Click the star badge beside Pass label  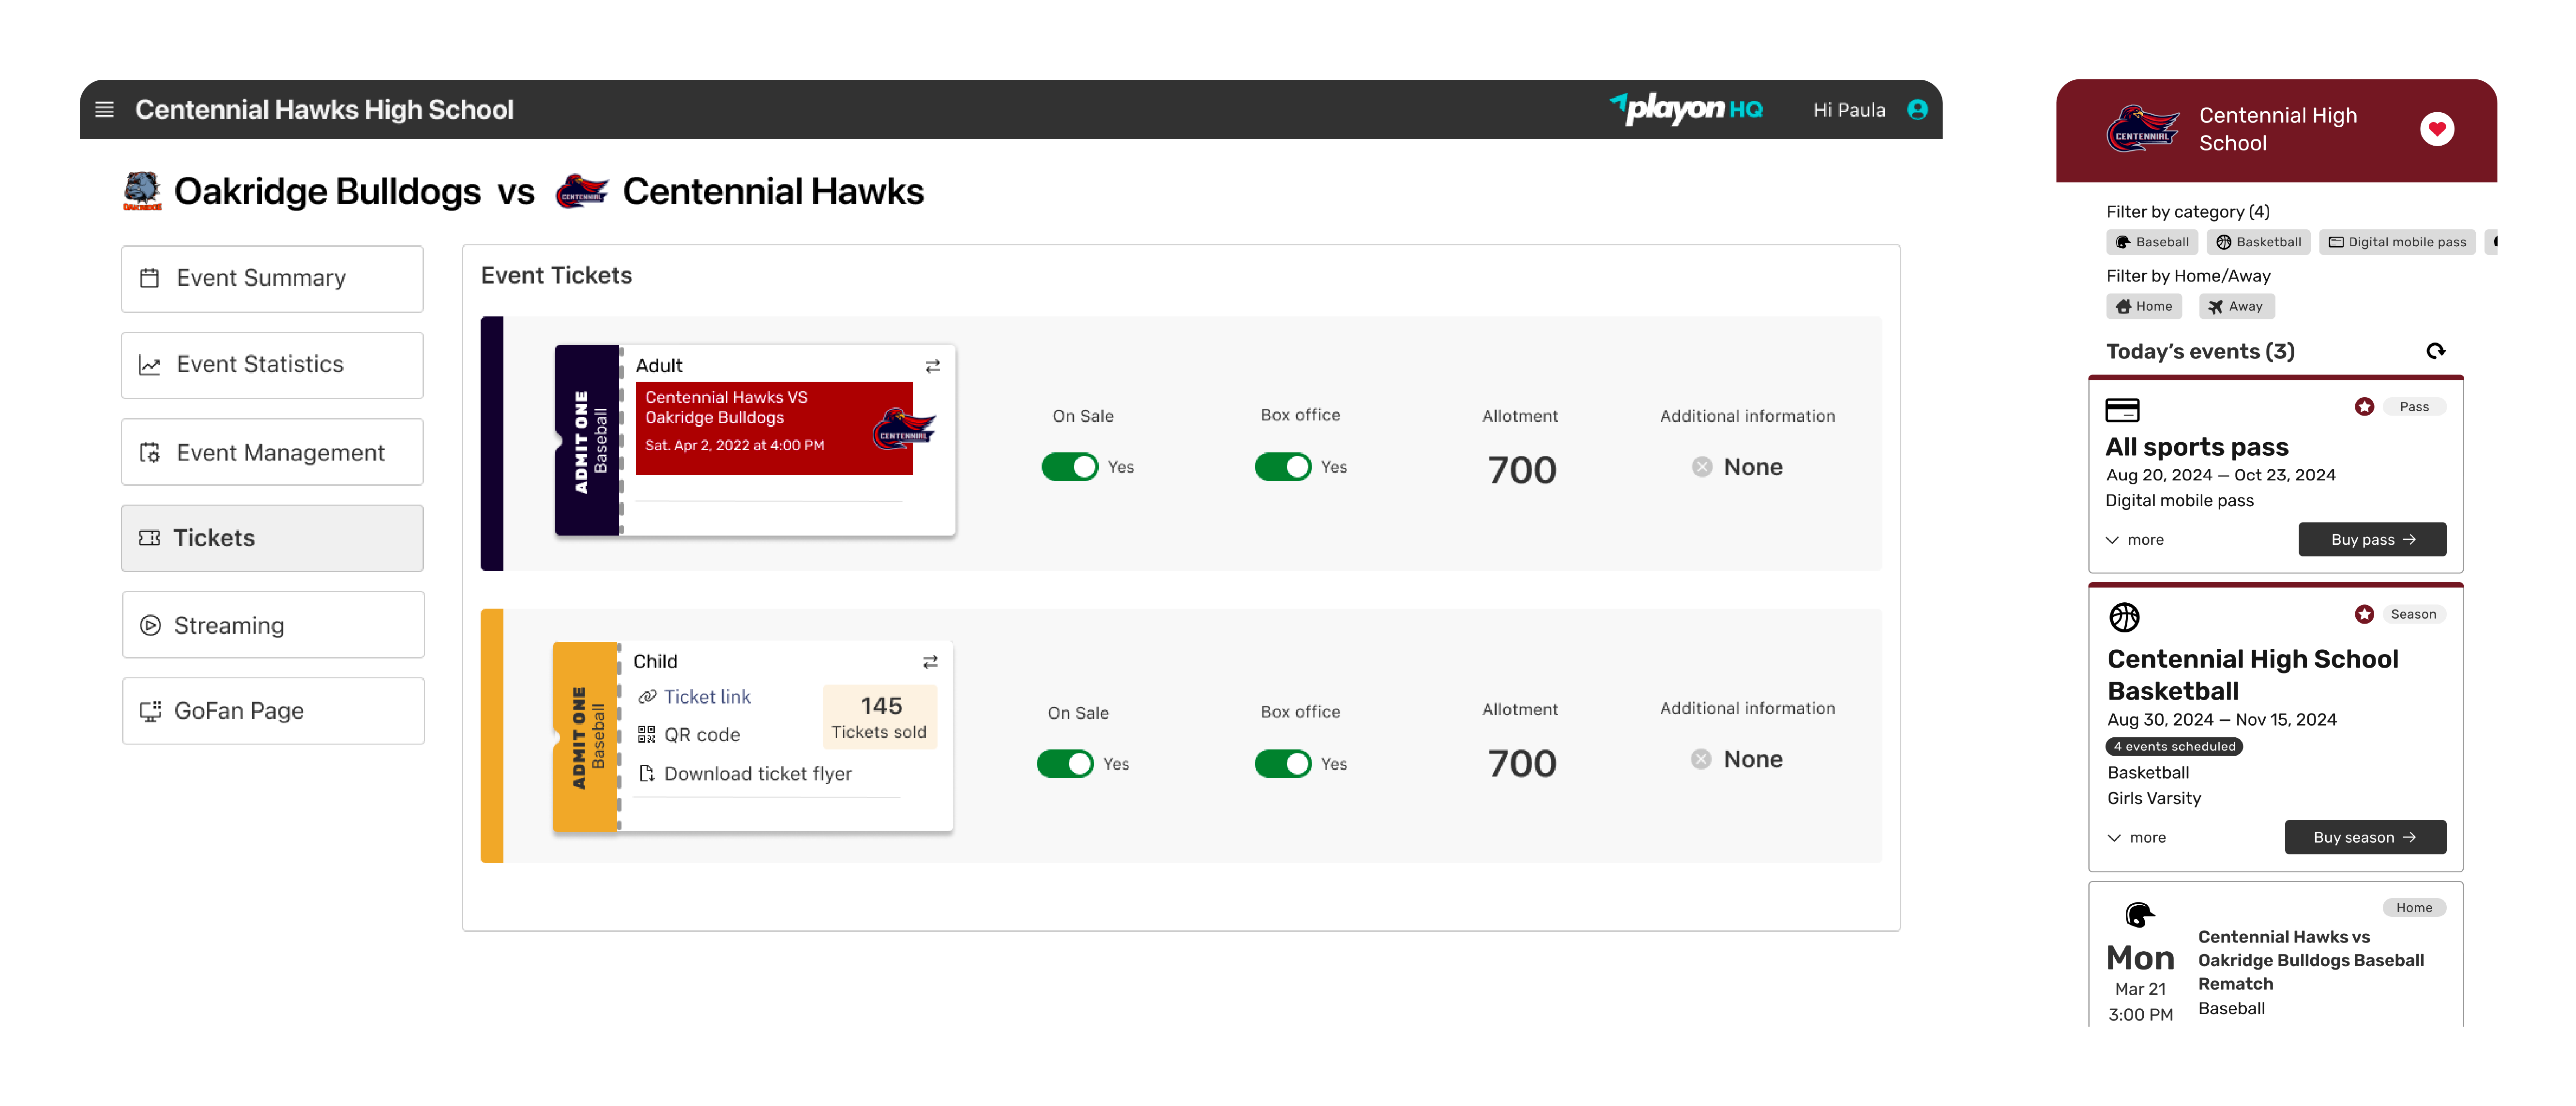2364,406
